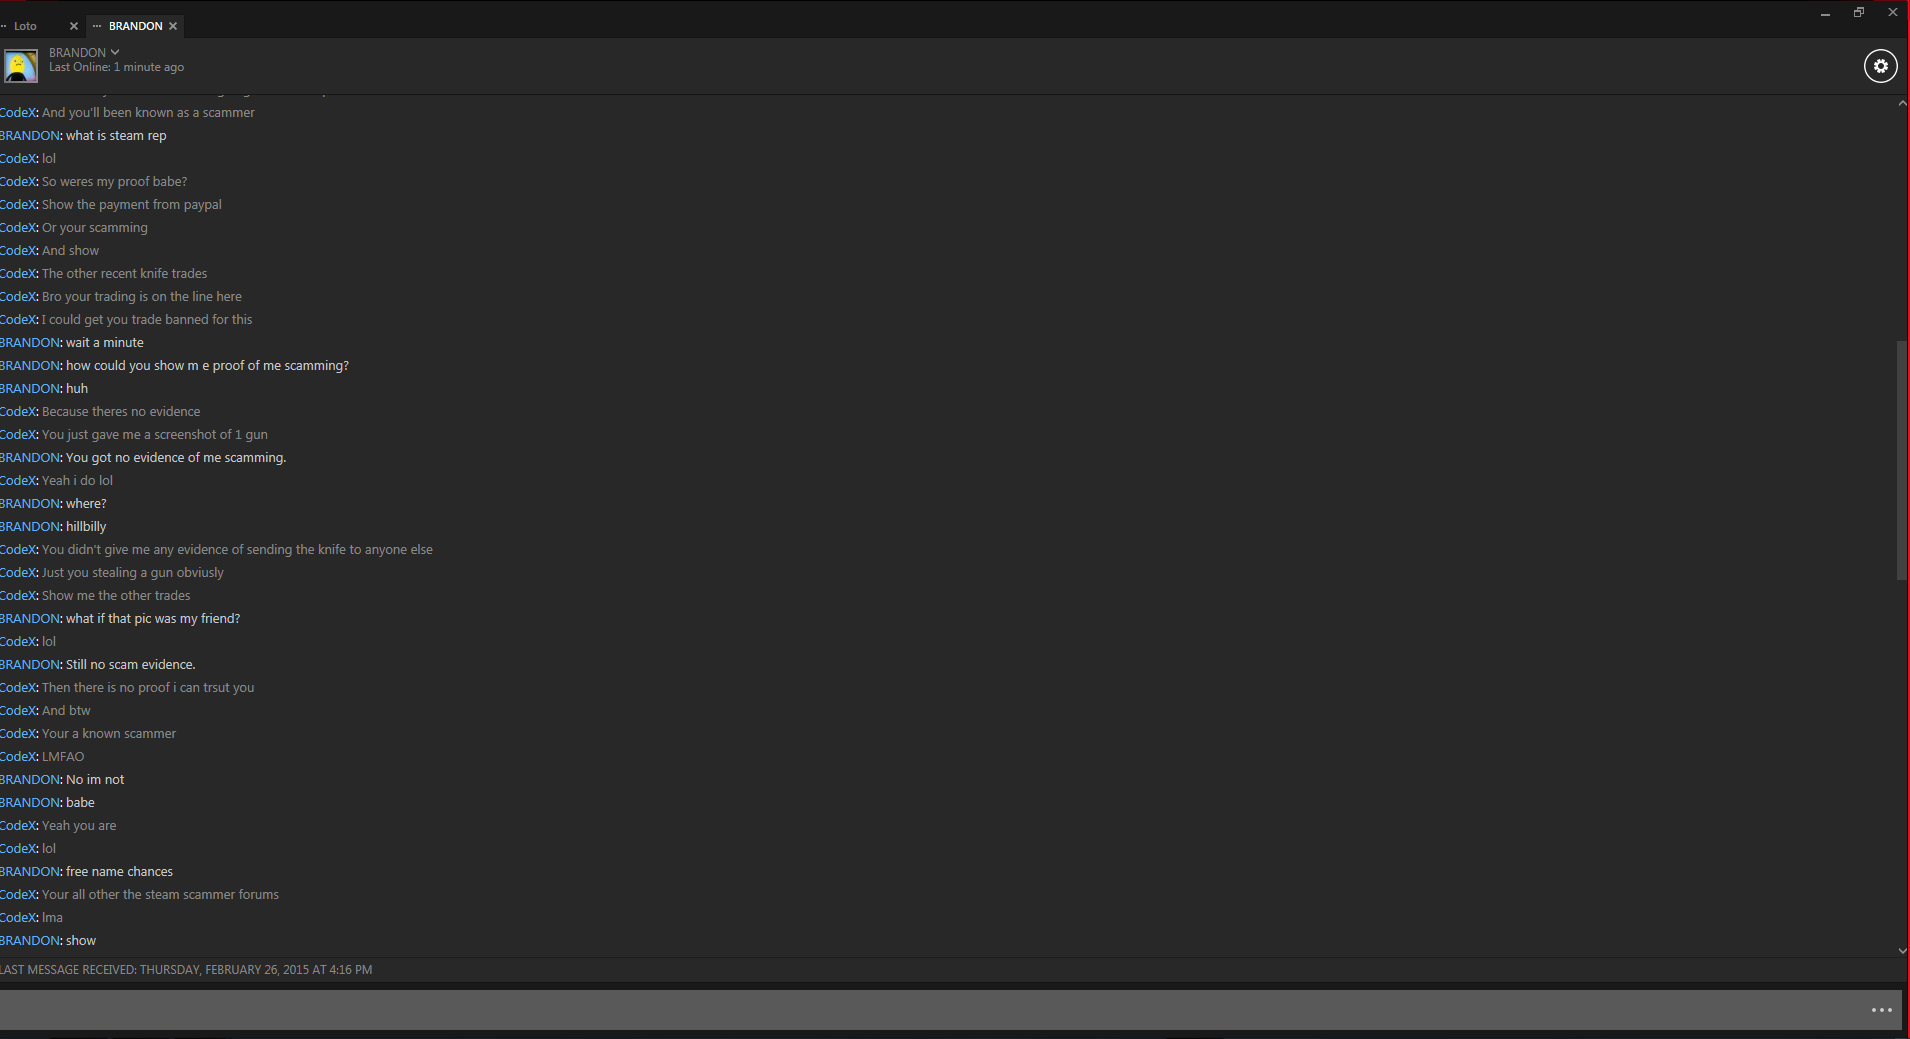
Task: Focus the message input box
Action: click(930, 1010)
